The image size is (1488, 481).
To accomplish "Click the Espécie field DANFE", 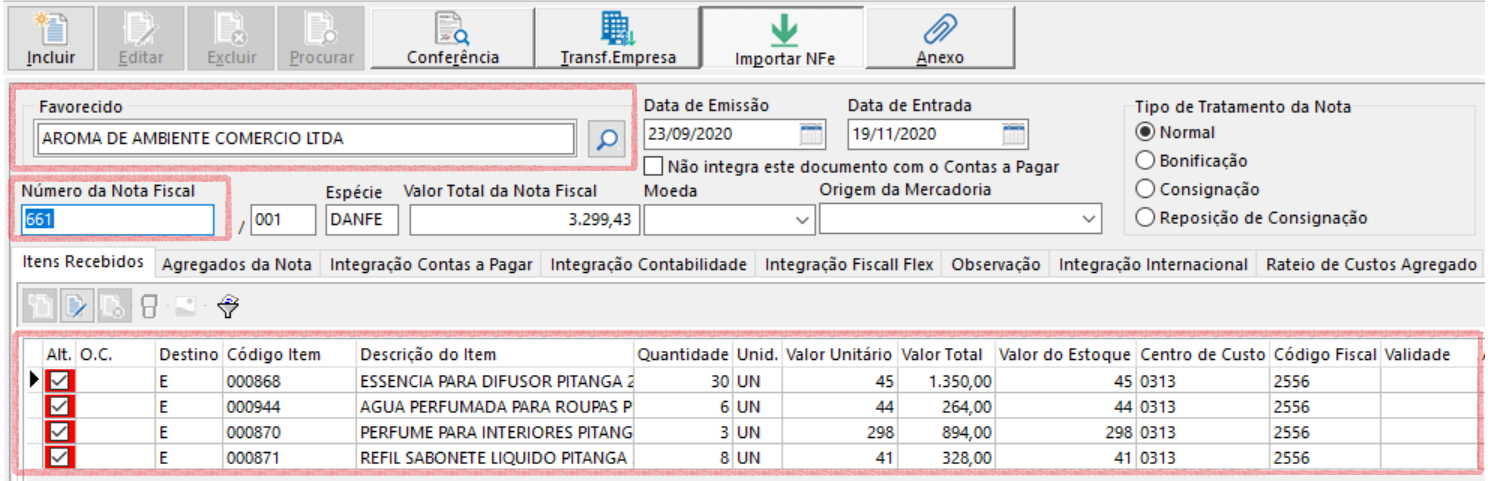I will (x=362, y=220).
